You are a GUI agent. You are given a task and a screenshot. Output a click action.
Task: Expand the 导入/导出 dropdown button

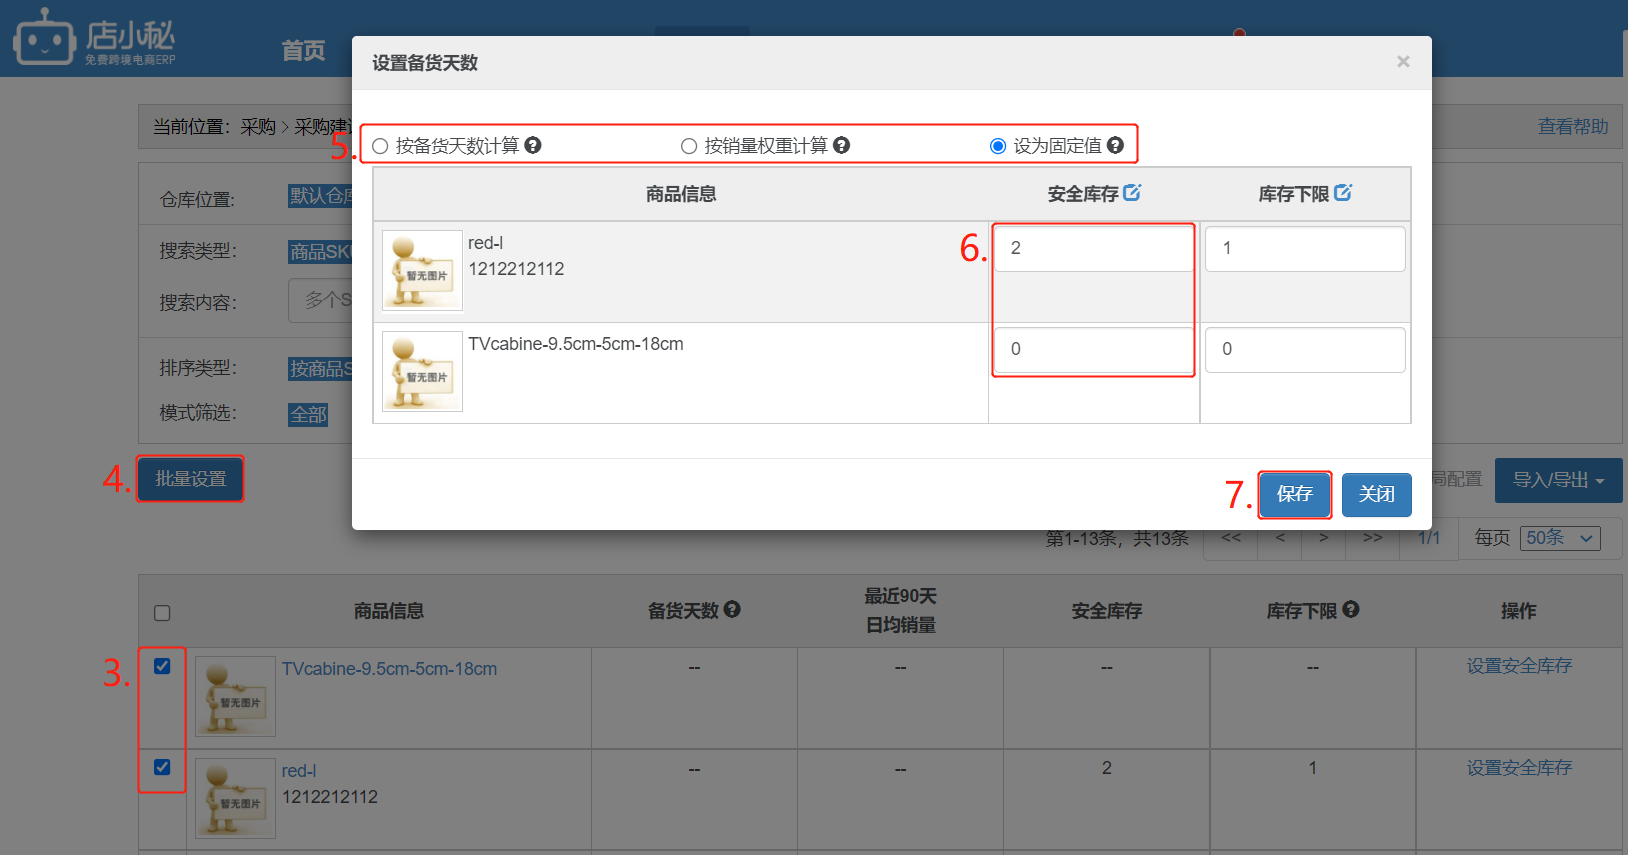pyautogui.click(x=1558, y=481)
